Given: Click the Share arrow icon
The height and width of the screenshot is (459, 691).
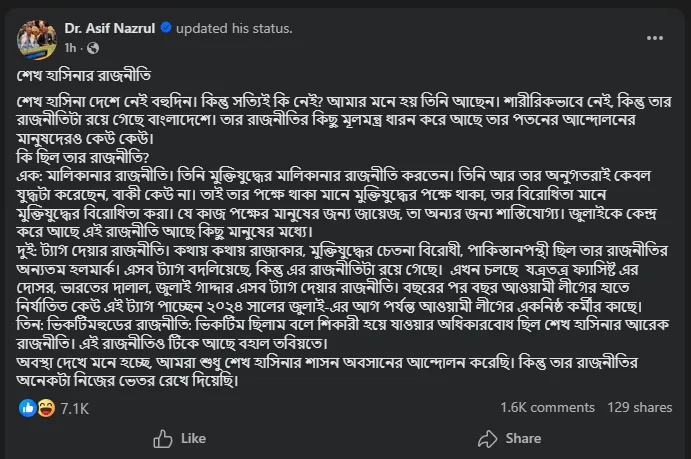Looking at the screenshot, I should [x=487, y=438].
